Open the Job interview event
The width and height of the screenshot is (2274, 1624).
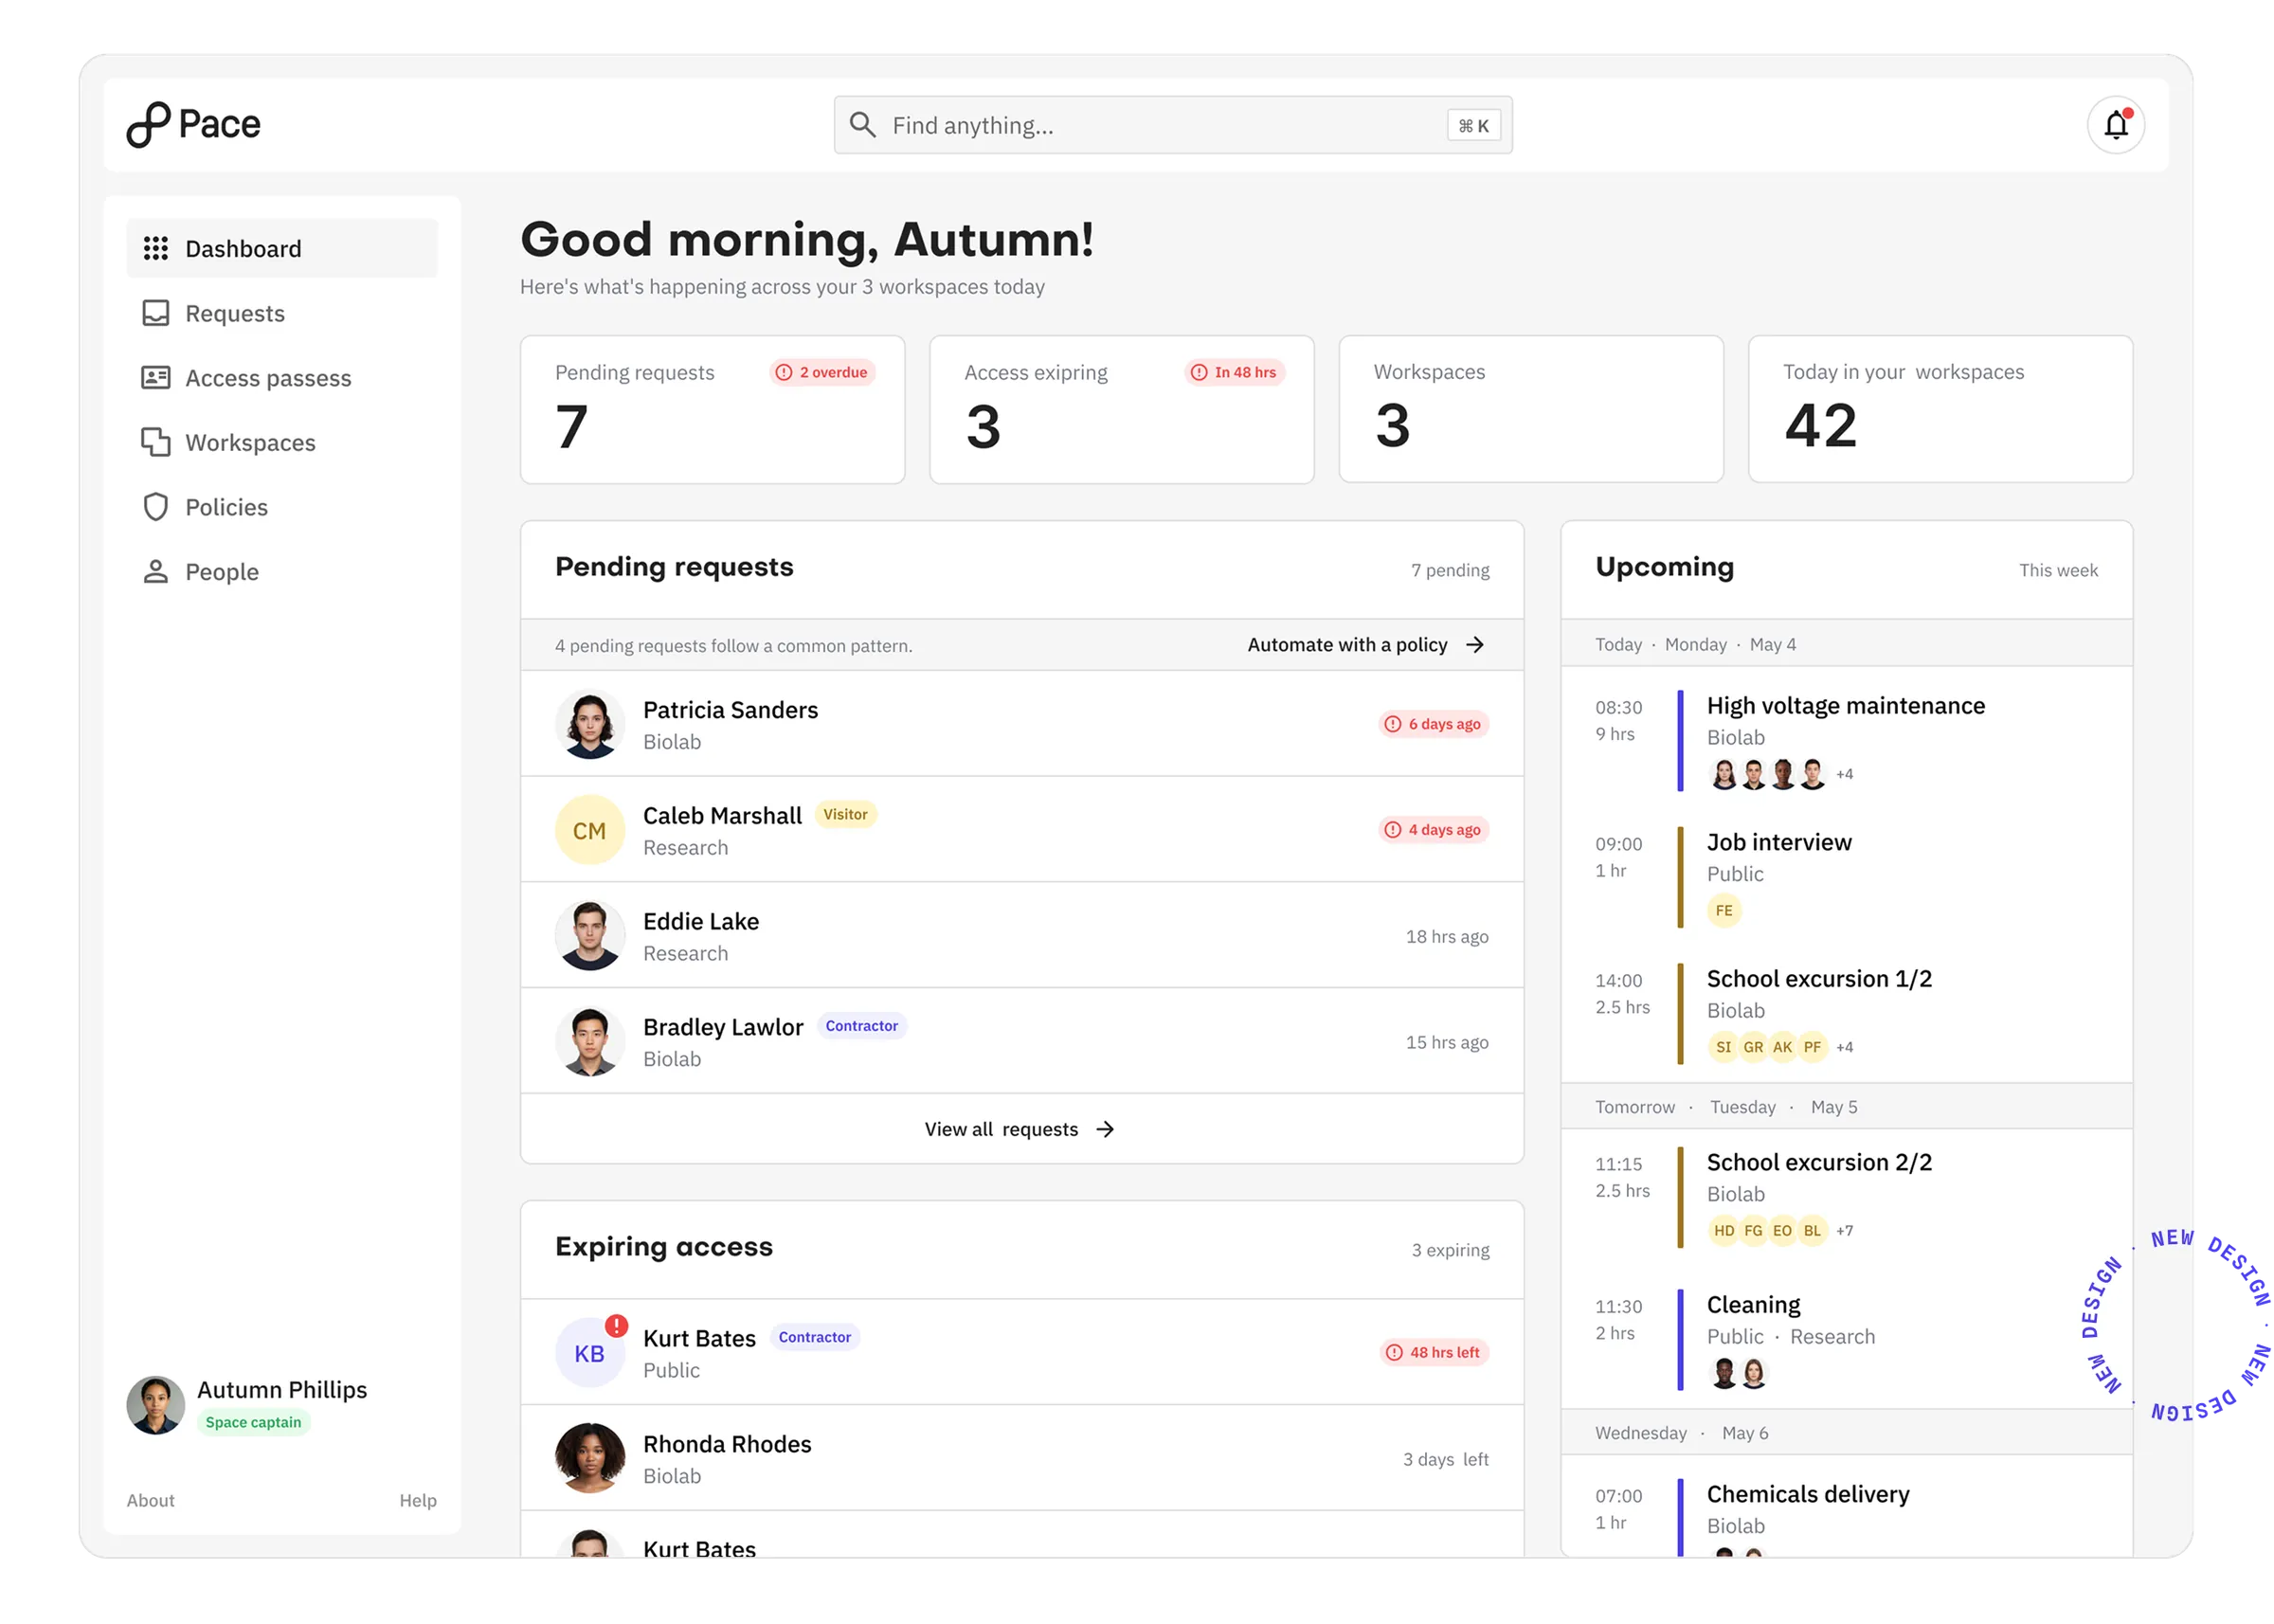[1845, 877]
